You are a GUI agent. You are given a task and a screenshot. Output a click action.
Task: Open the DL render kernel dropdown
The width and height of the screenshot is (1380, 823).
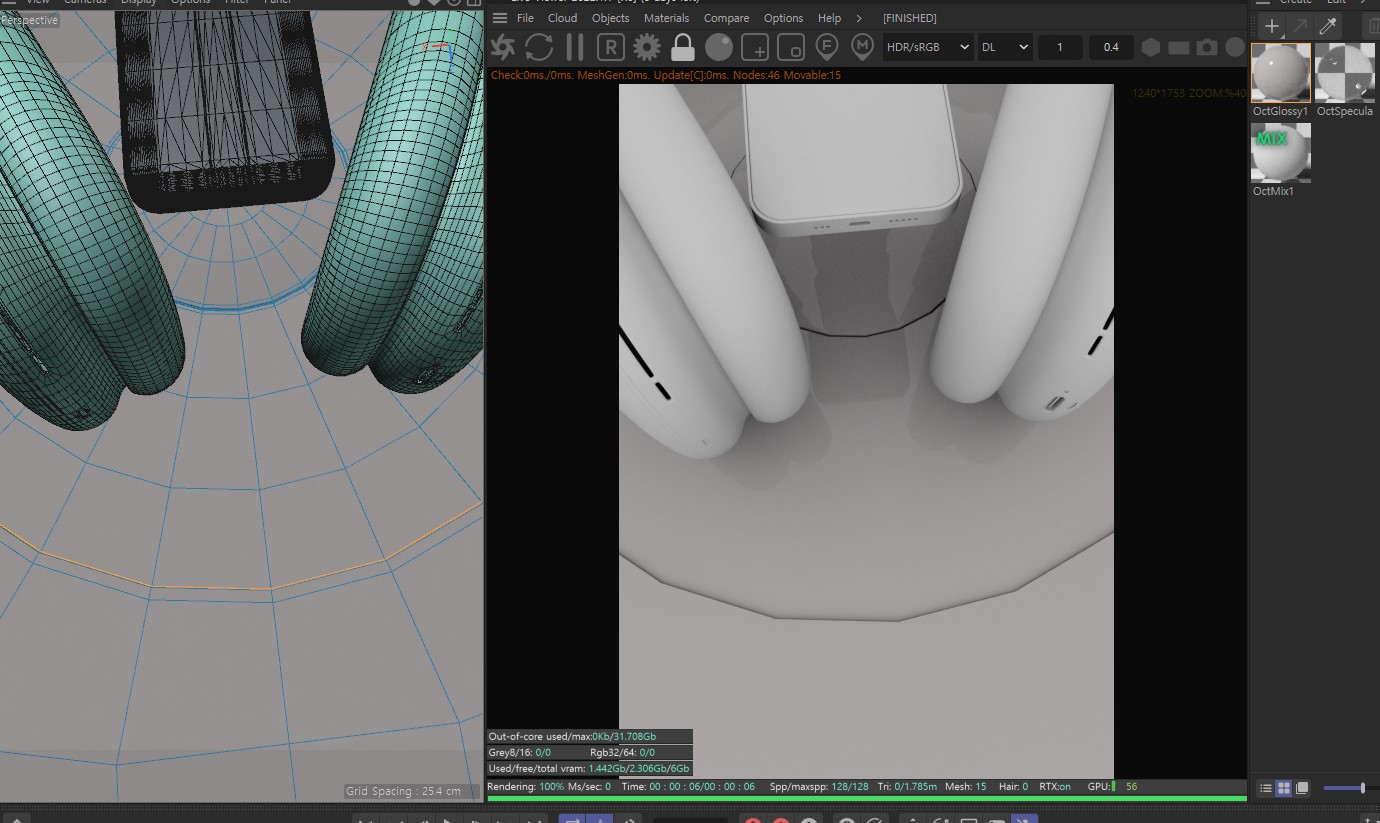click(1005, 47)
